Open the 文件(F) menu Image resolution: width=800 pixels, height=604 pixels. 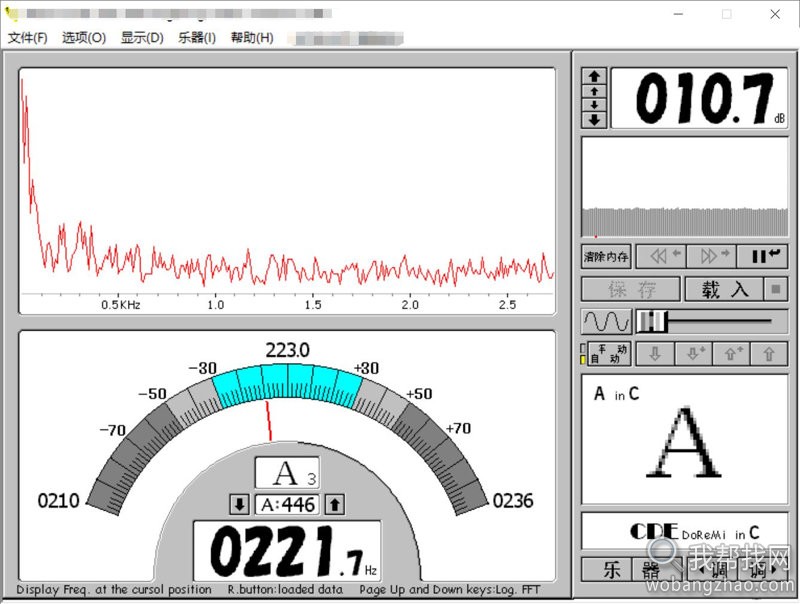(27, 38)
